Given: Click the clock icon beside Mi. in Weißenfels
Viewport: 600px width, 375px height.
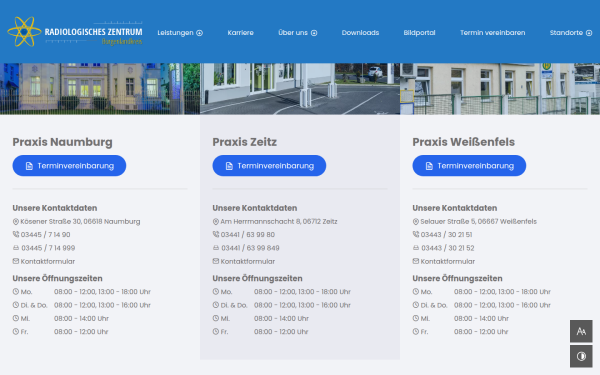Looking at the screenshot, I should (x=416, y=318).
